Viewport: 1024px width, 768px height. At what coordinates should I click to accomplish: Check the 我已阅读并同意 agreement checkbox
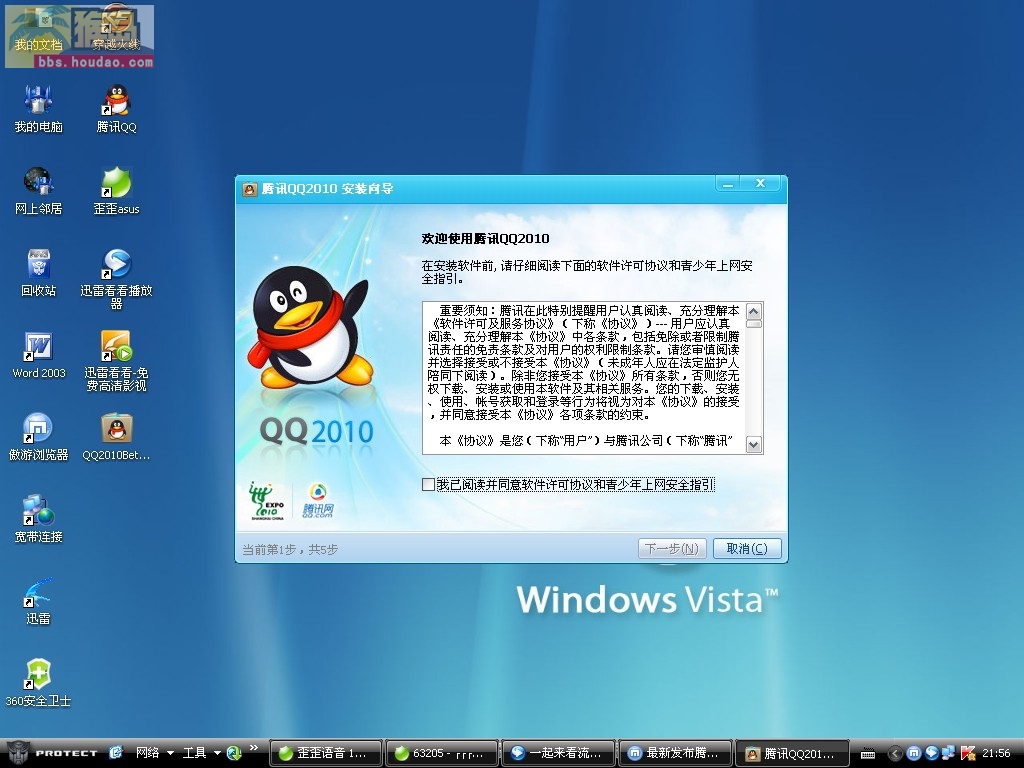tap(428, 485)
